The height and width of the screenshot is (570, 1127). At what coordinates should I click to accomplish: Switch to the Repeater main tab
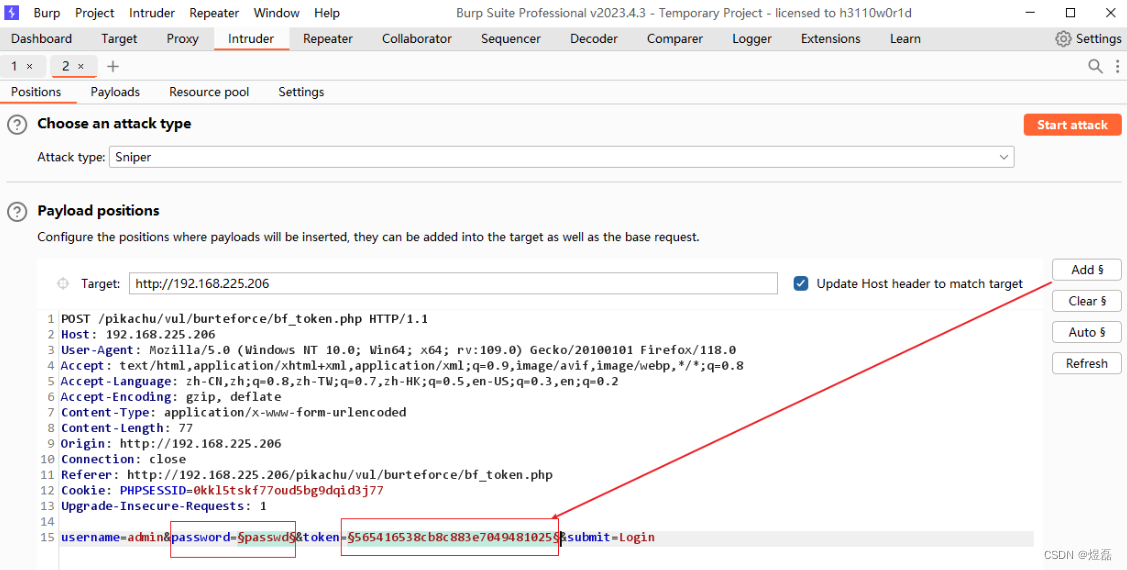[328, 39]
